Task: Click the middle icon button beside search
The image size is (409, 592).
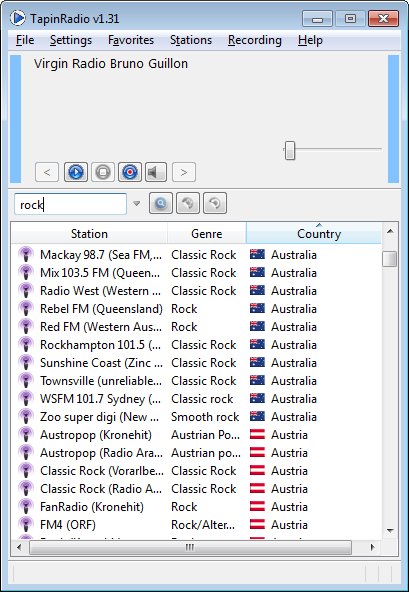Action: point(188,204)
